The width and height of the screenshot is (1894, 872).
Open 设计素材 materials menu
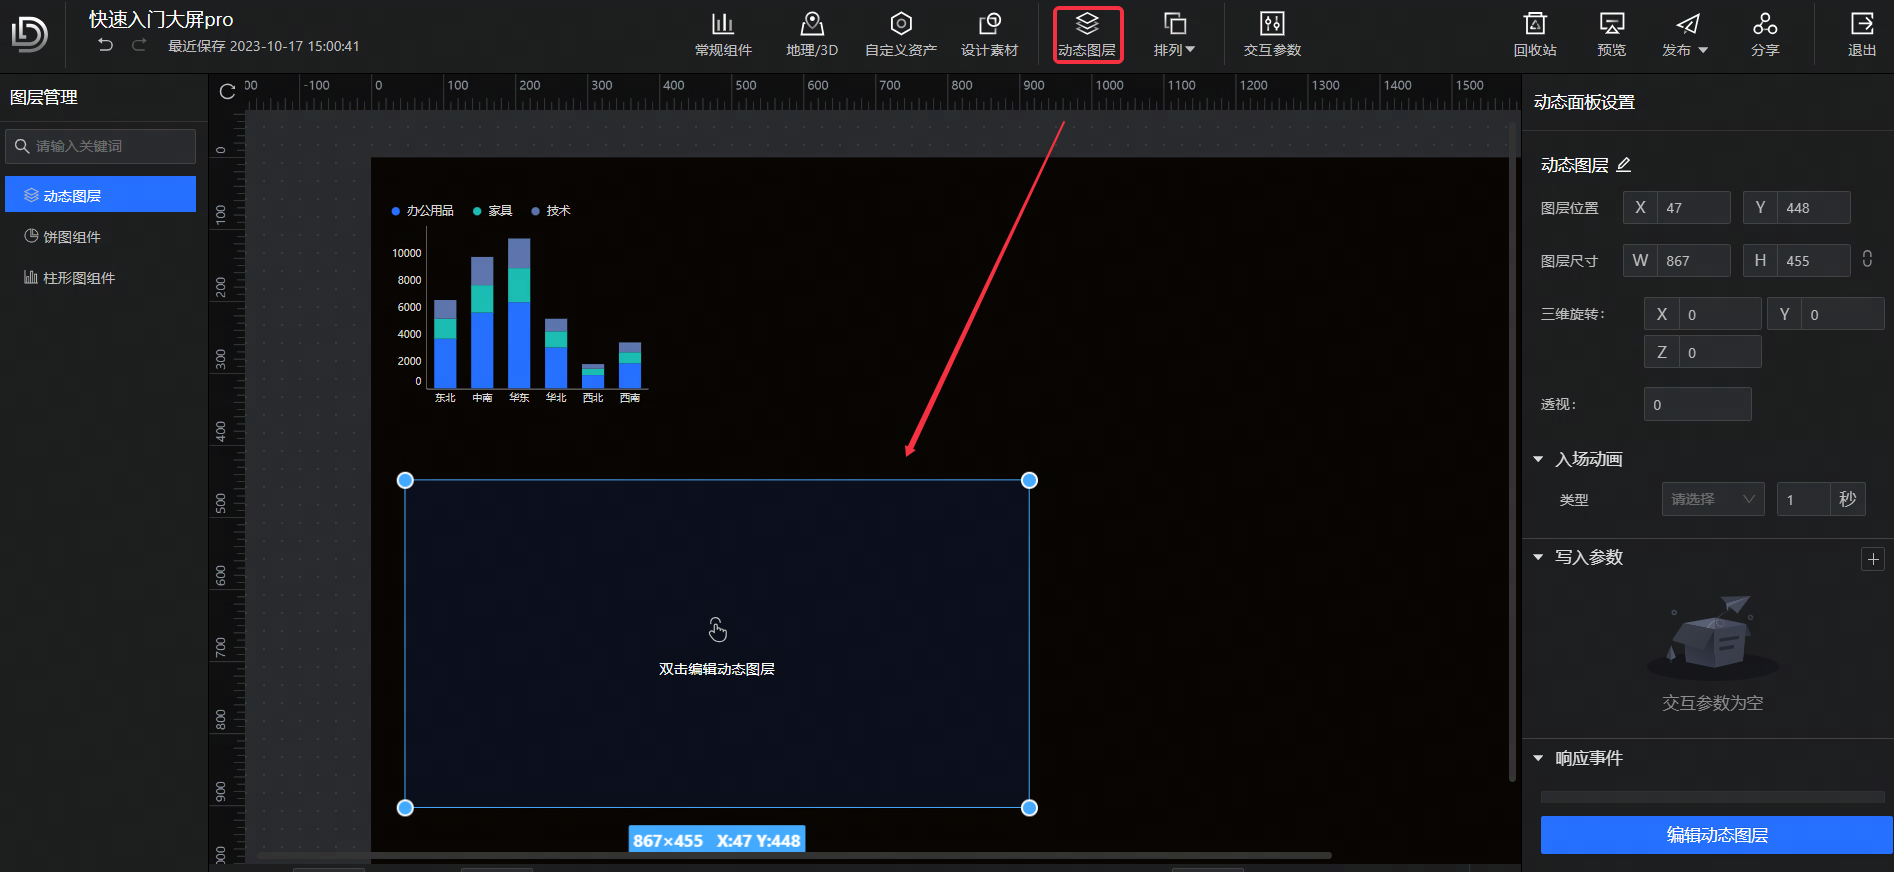coord(989,35)
